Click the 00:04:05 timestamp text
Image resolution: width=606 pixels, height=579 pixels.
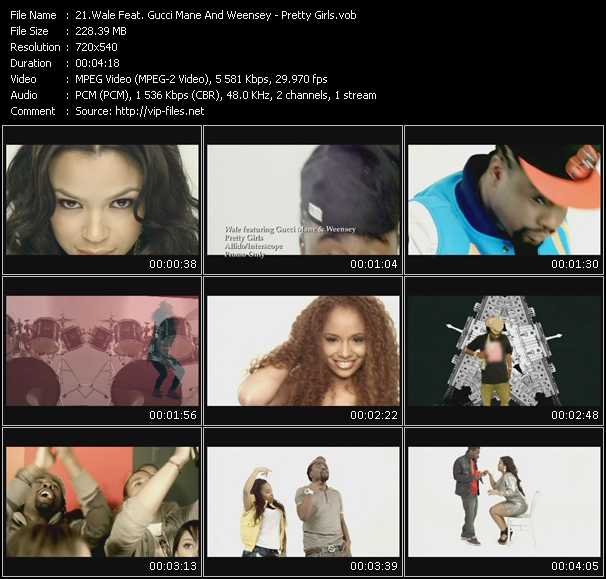coord(575,567)
